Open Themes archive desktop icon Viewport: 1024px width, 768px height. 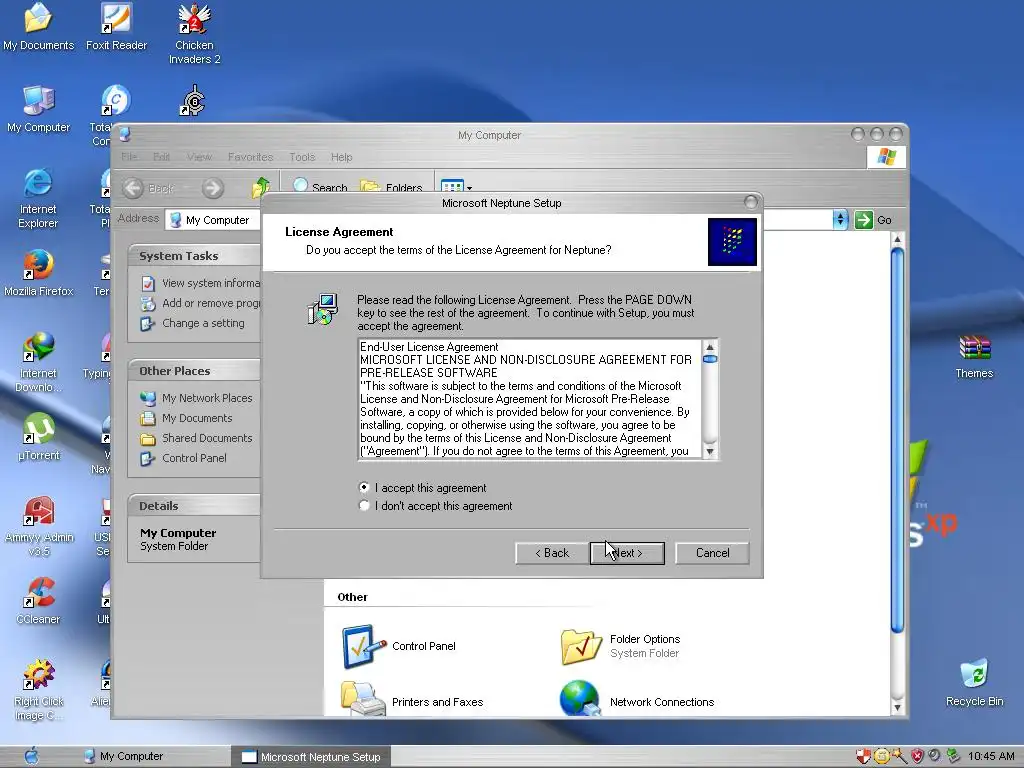point(974,356)
